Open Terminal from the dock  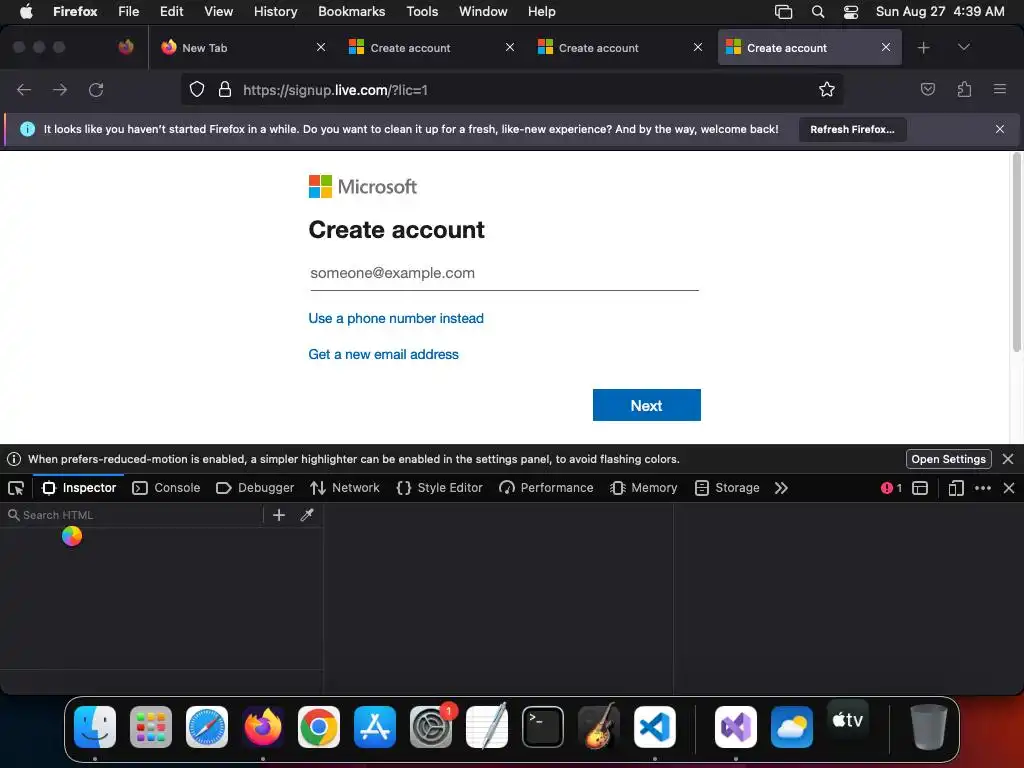(543, 726)
